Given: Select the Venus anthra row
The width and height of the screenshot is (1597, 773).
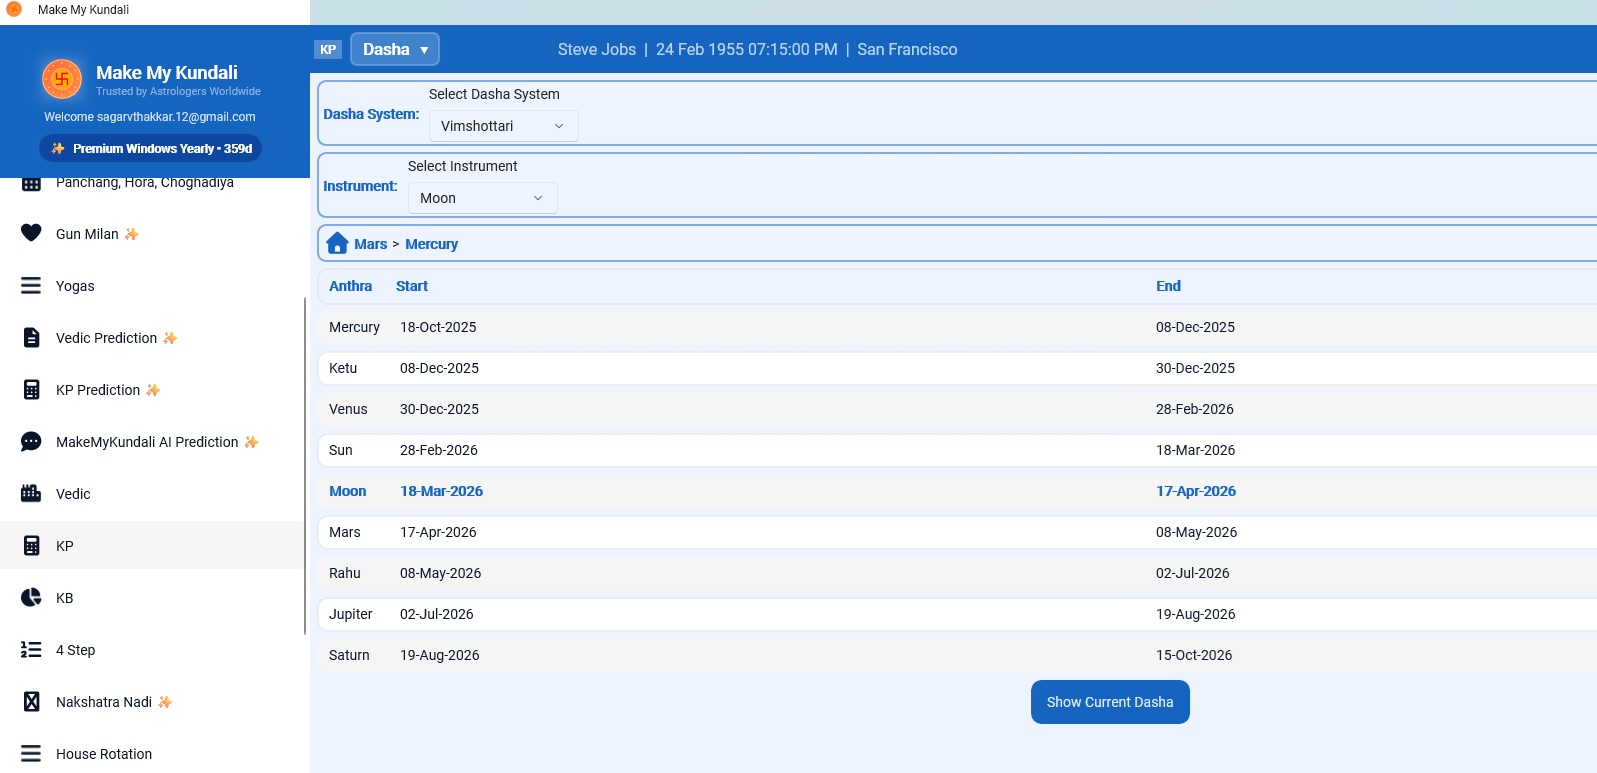Looking at the screenshot, I should [957, 409].
